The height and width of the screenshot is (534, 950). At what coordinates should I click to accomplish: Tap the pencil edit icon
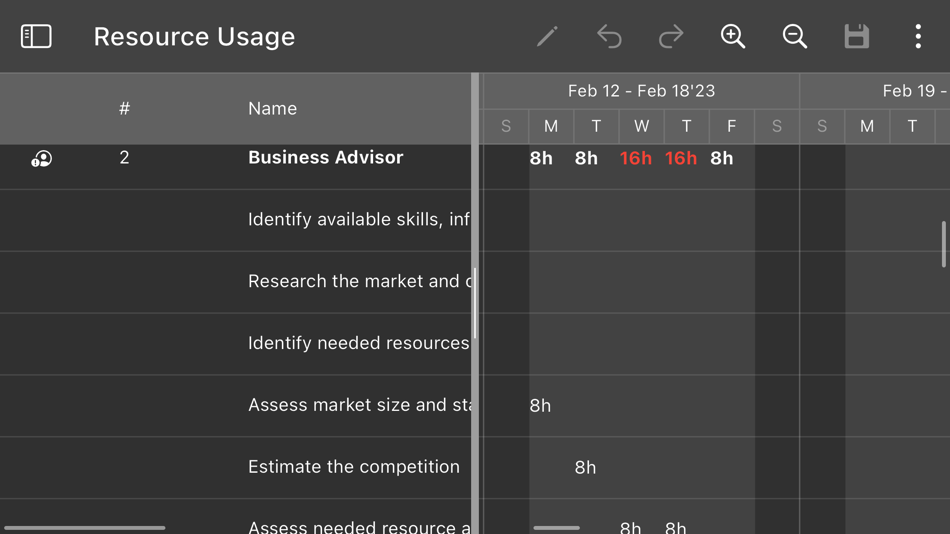tap(547, 36)
